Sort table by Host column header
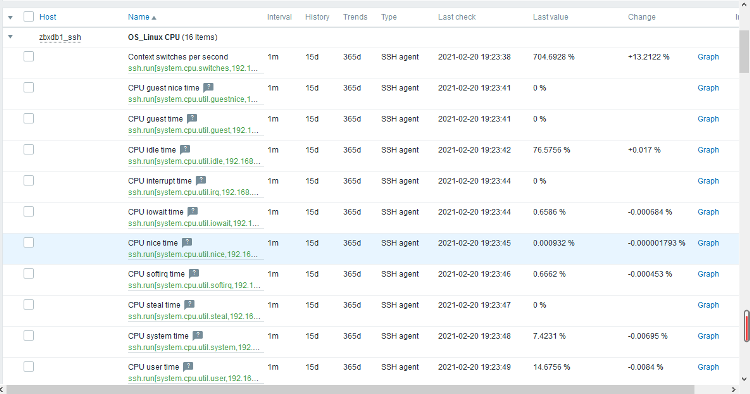Image resolution: width=750 pixels, height=394 pixels. click(x=48, y=17)
